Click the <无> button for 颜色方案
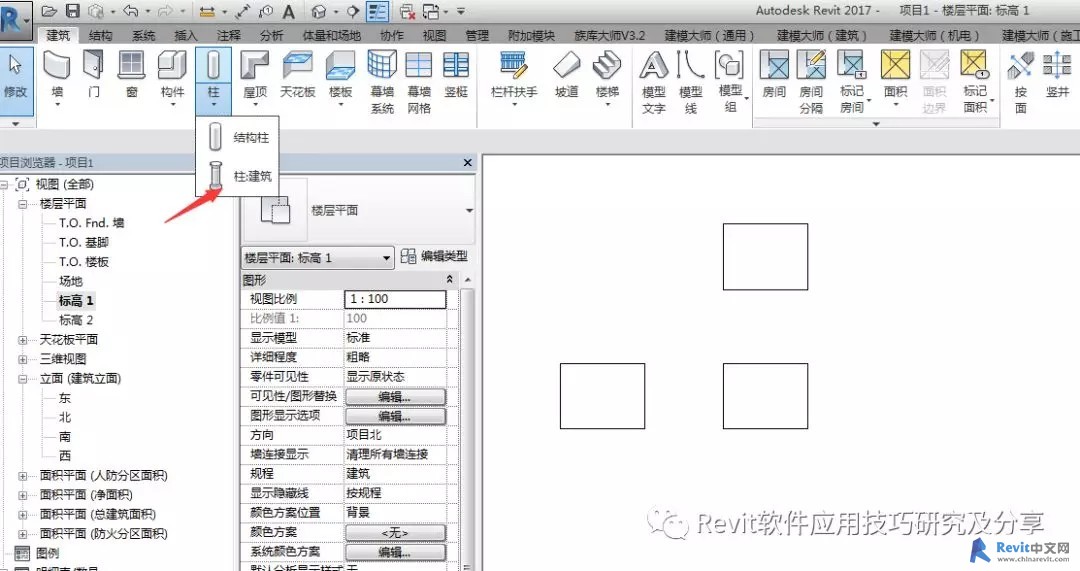 pyautogui.click(x=395, y=532)
